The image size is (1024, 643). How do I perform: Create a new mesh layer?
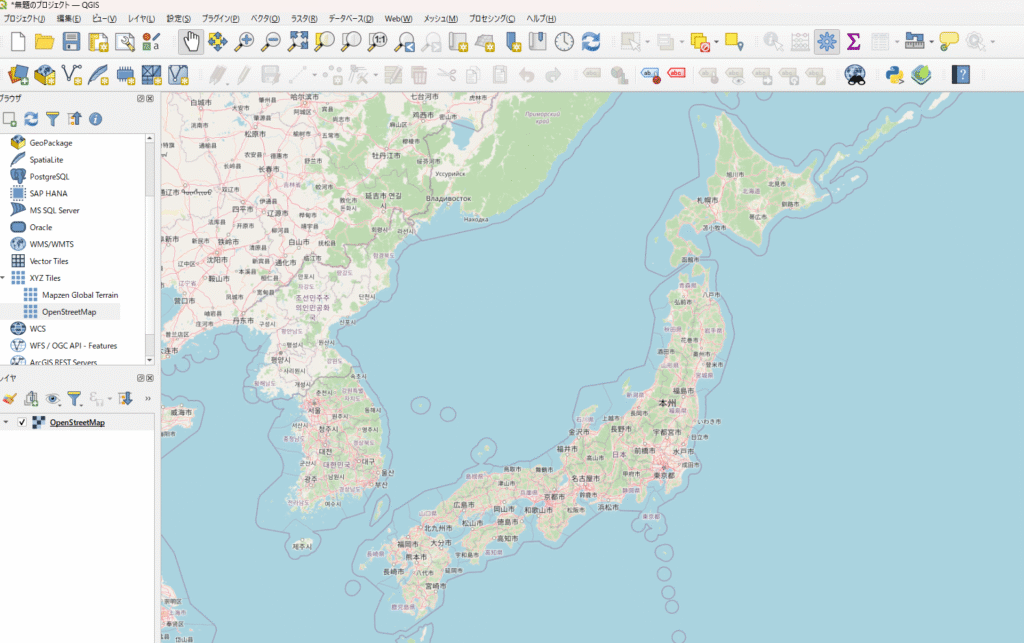point(152,75)
